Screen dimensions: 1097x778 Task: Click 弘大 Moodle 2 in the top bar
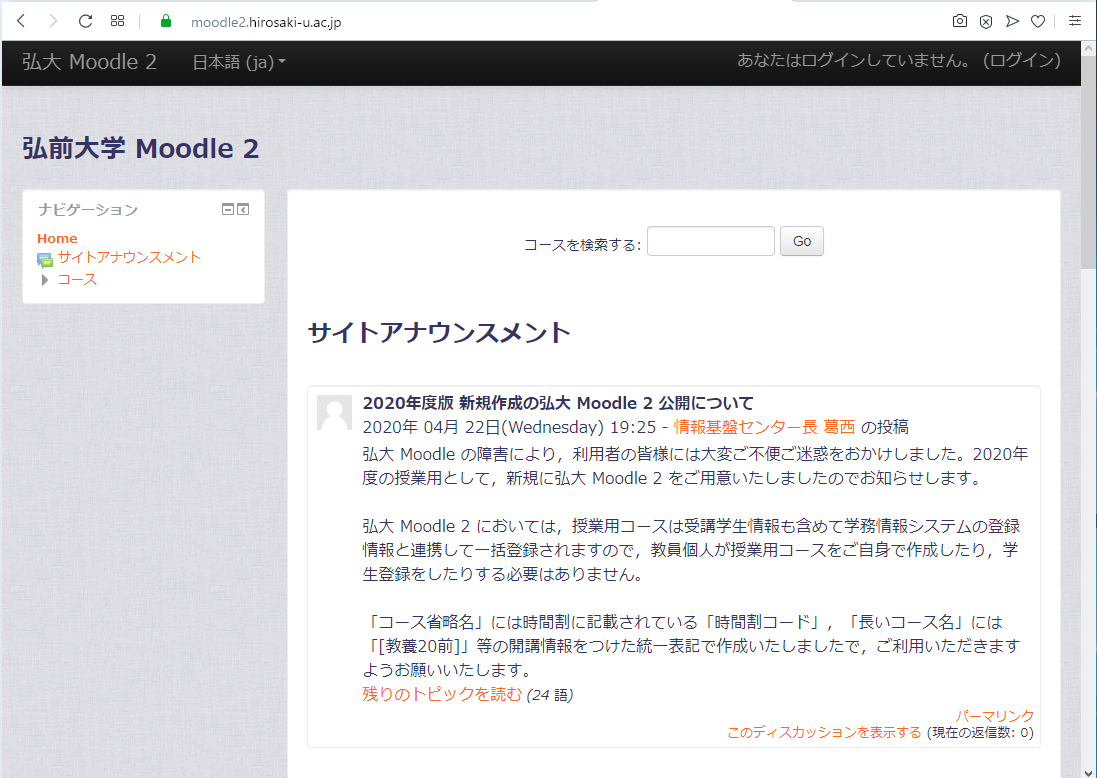pos(88,62)
